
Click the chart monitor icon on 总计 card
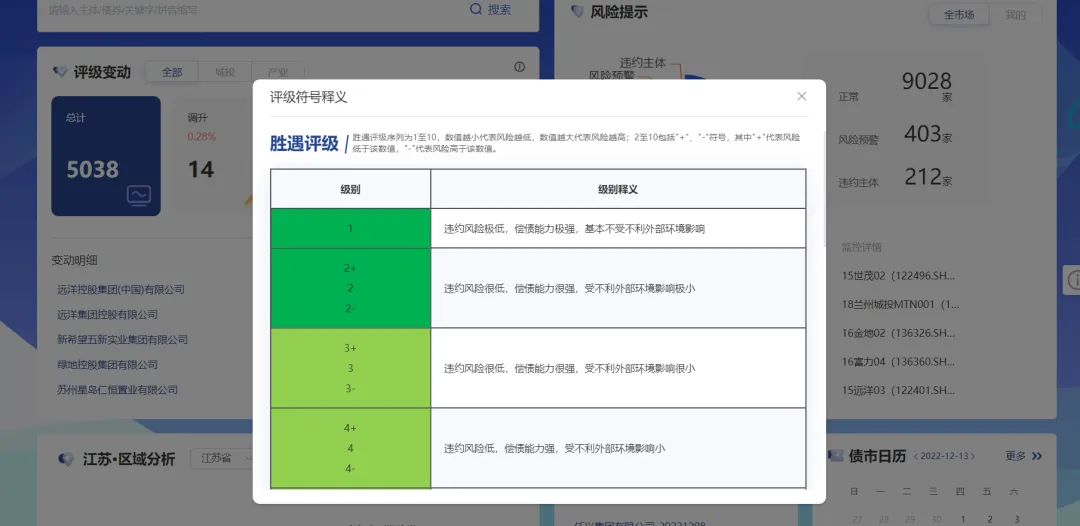coord(139,195)
